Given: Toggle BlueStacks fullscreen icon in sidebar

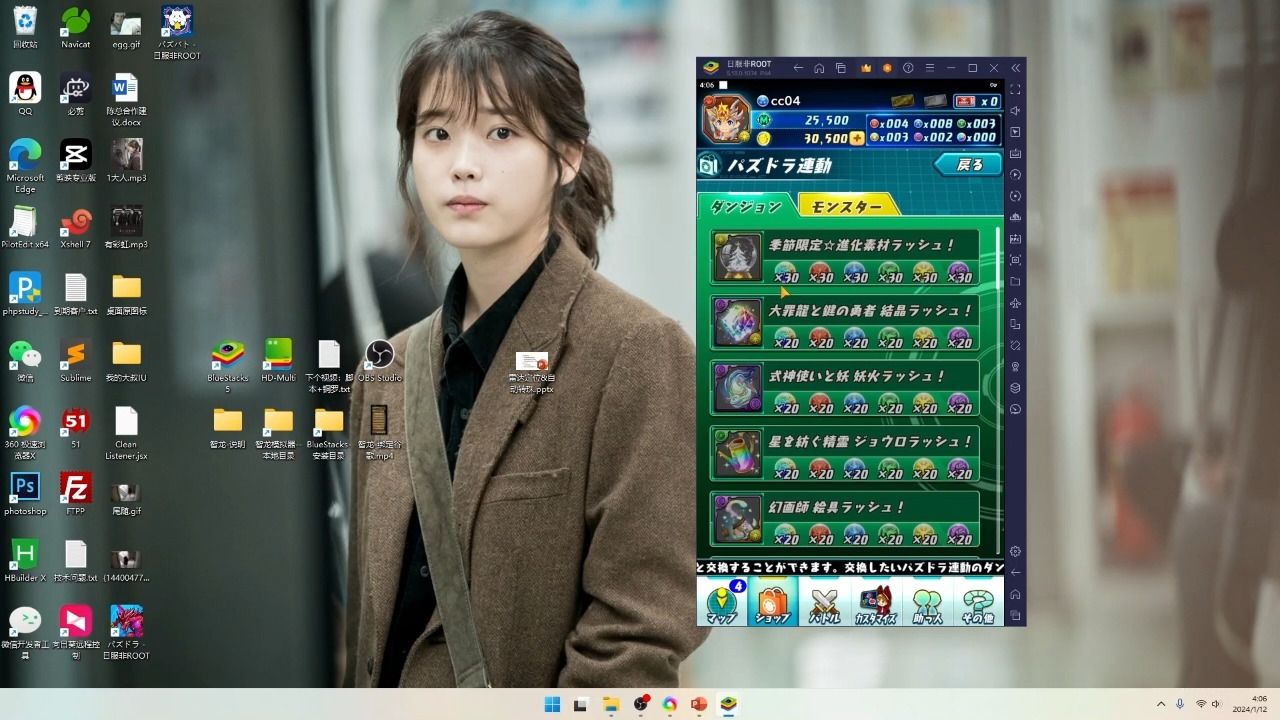Looking at the screenshot, I should pos(1015,90).
